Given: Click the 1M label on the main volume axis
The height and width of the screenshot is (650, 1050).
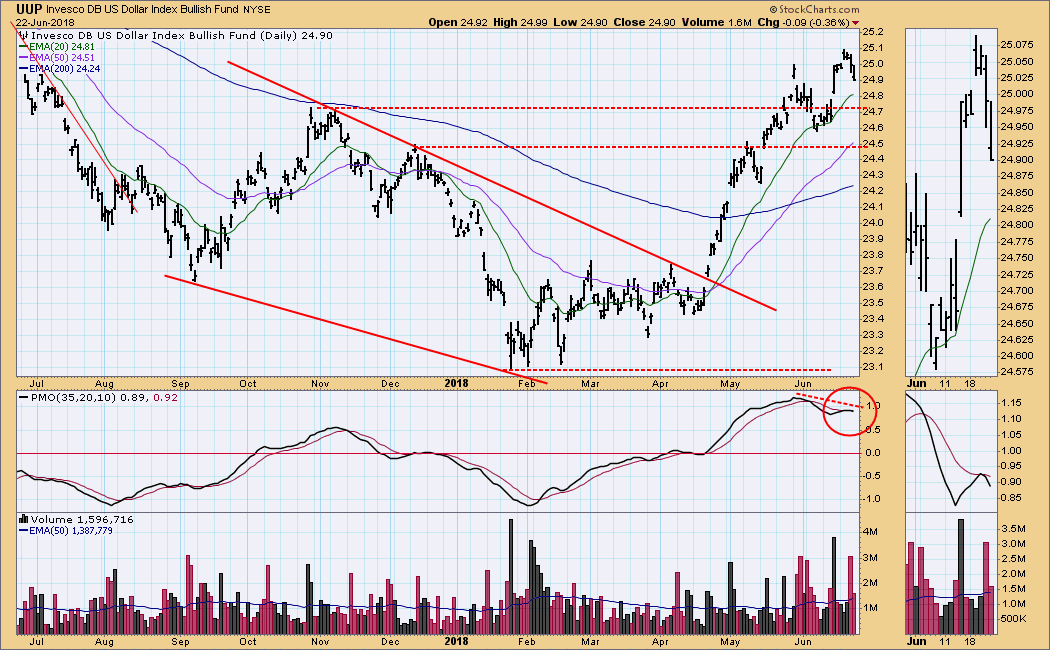Looking at the screenshot, I should point(871,608).
